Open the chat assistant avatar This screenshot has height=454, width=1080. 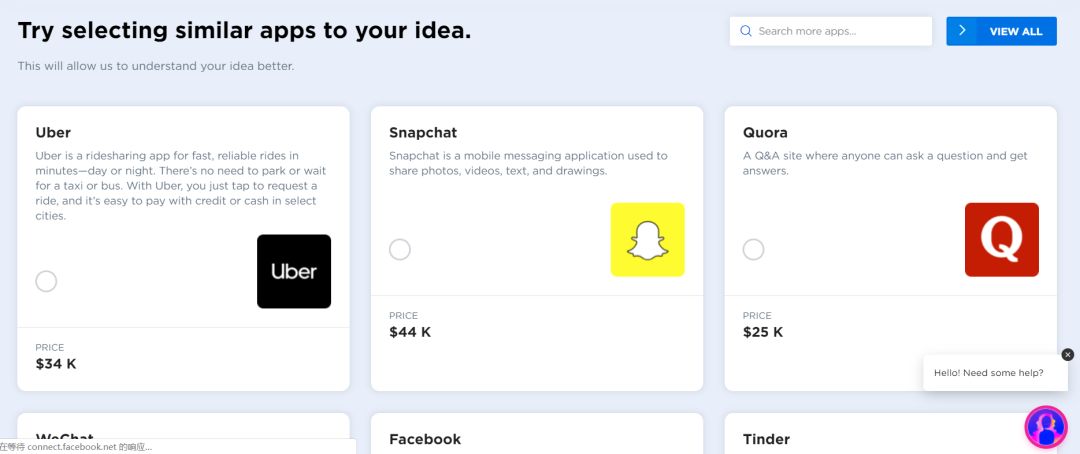click(x=1046, y=427)
